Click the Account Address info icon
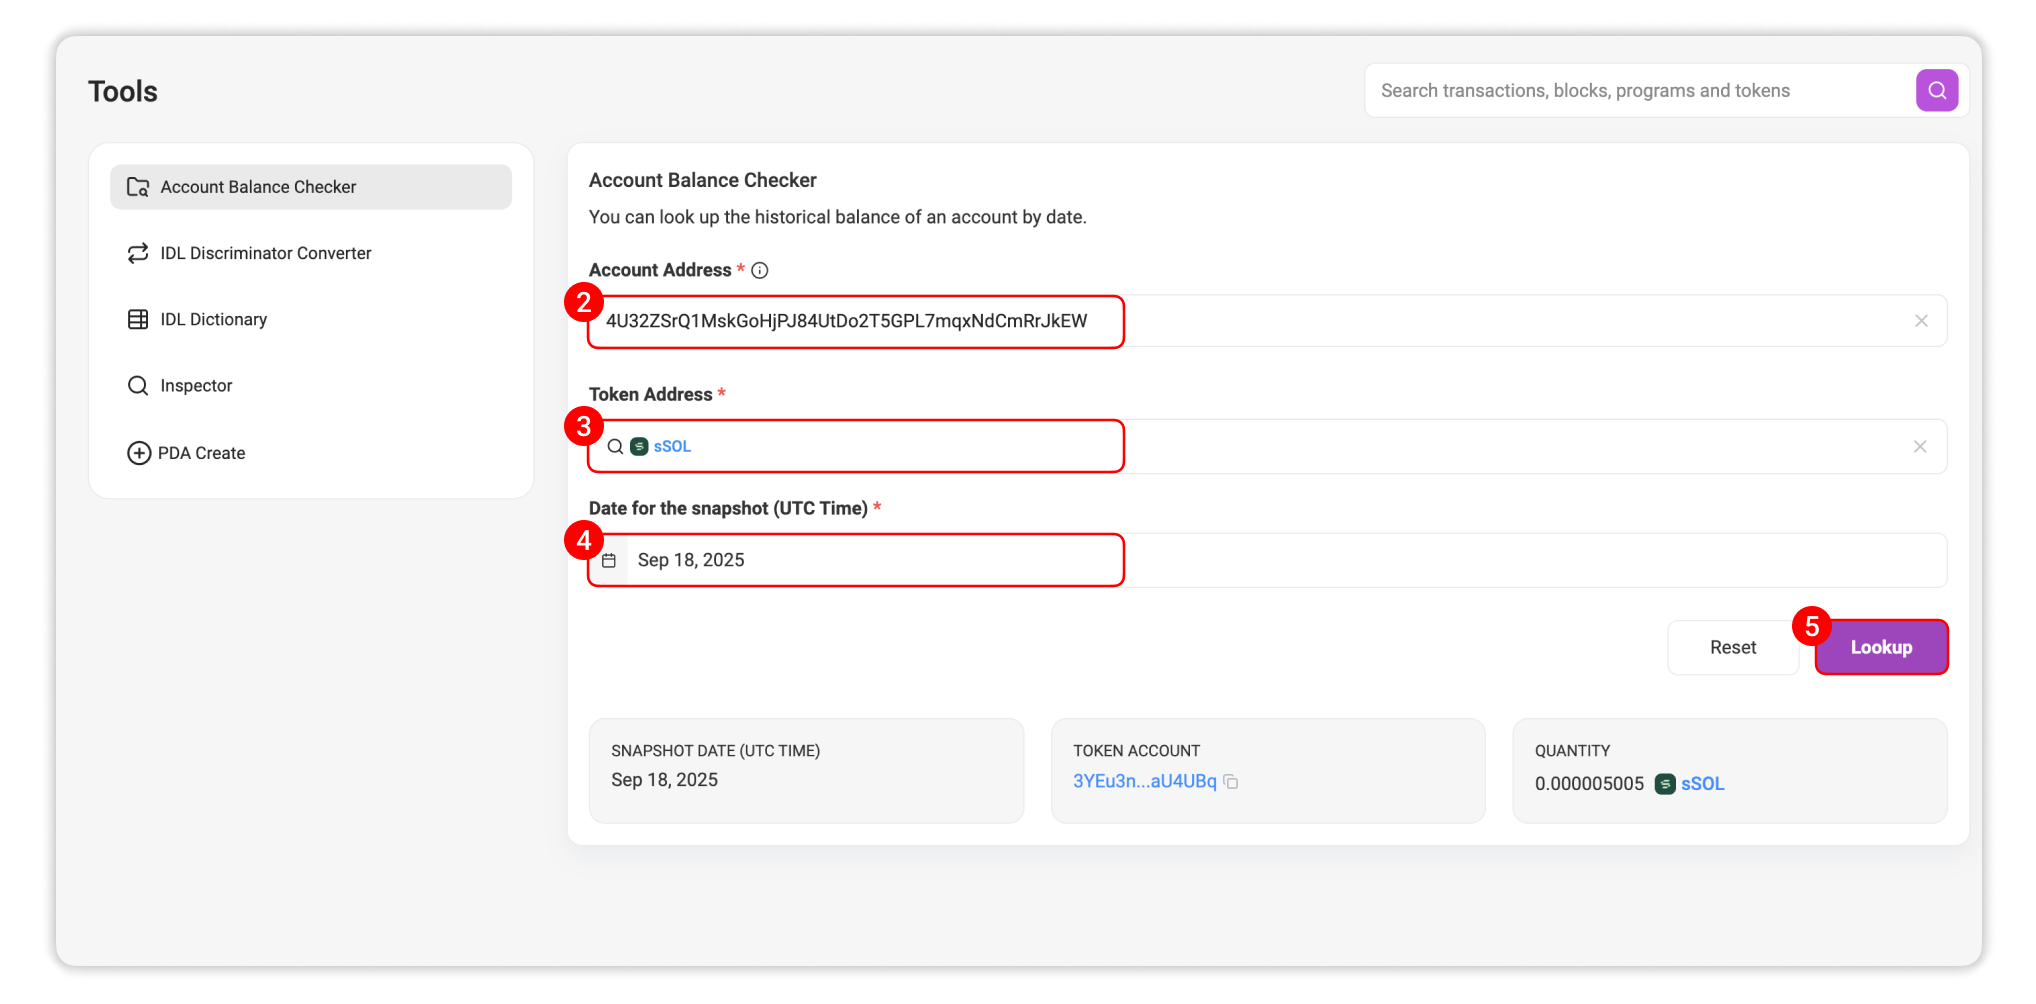The width and height of the screenshot is (2036, 1004). [x=760, y=271]
